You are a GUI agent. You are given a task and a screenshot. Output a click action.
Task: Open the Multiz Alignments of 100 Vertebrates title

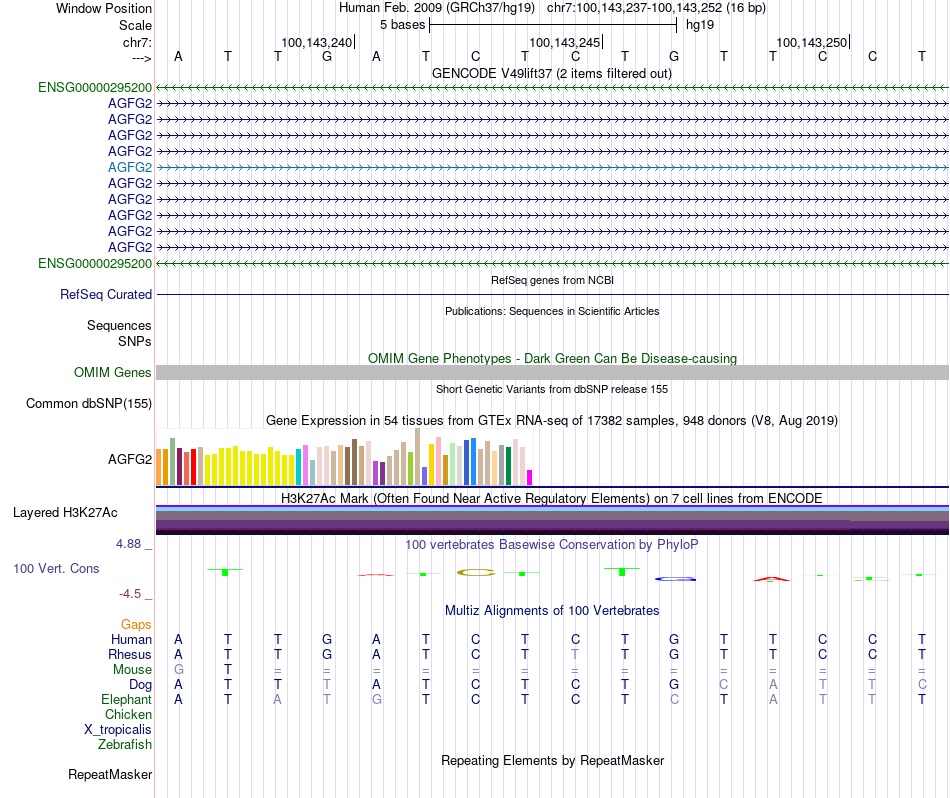pos(551,610)
